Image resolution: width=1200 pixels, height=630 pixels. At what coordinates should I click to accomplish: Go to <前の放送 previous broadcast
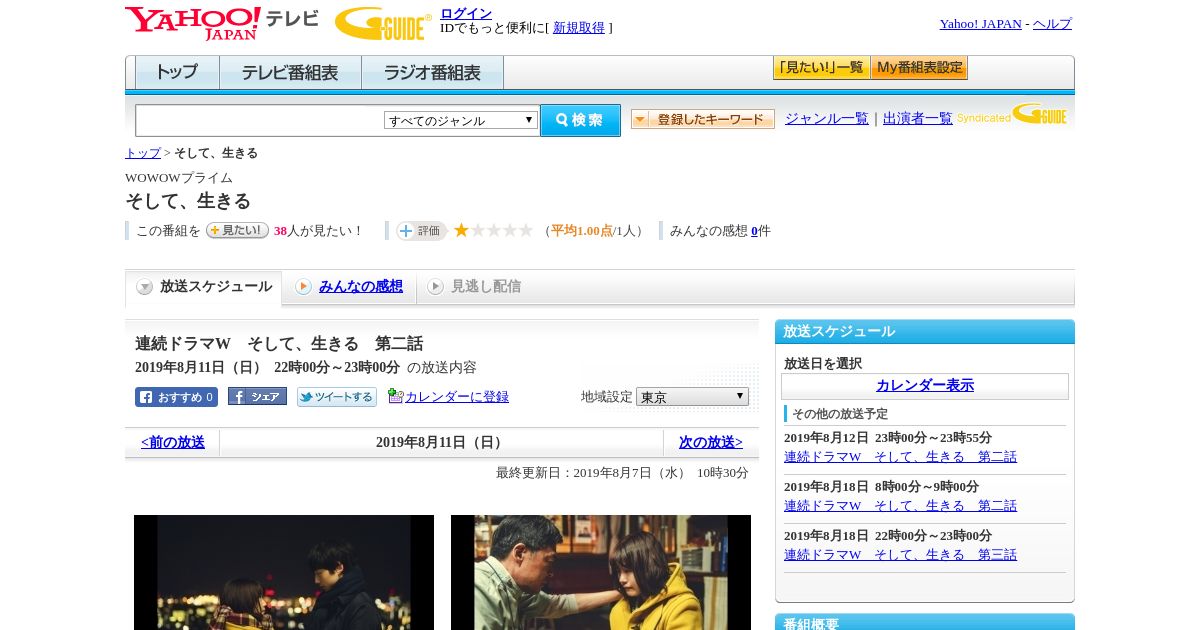173,442
